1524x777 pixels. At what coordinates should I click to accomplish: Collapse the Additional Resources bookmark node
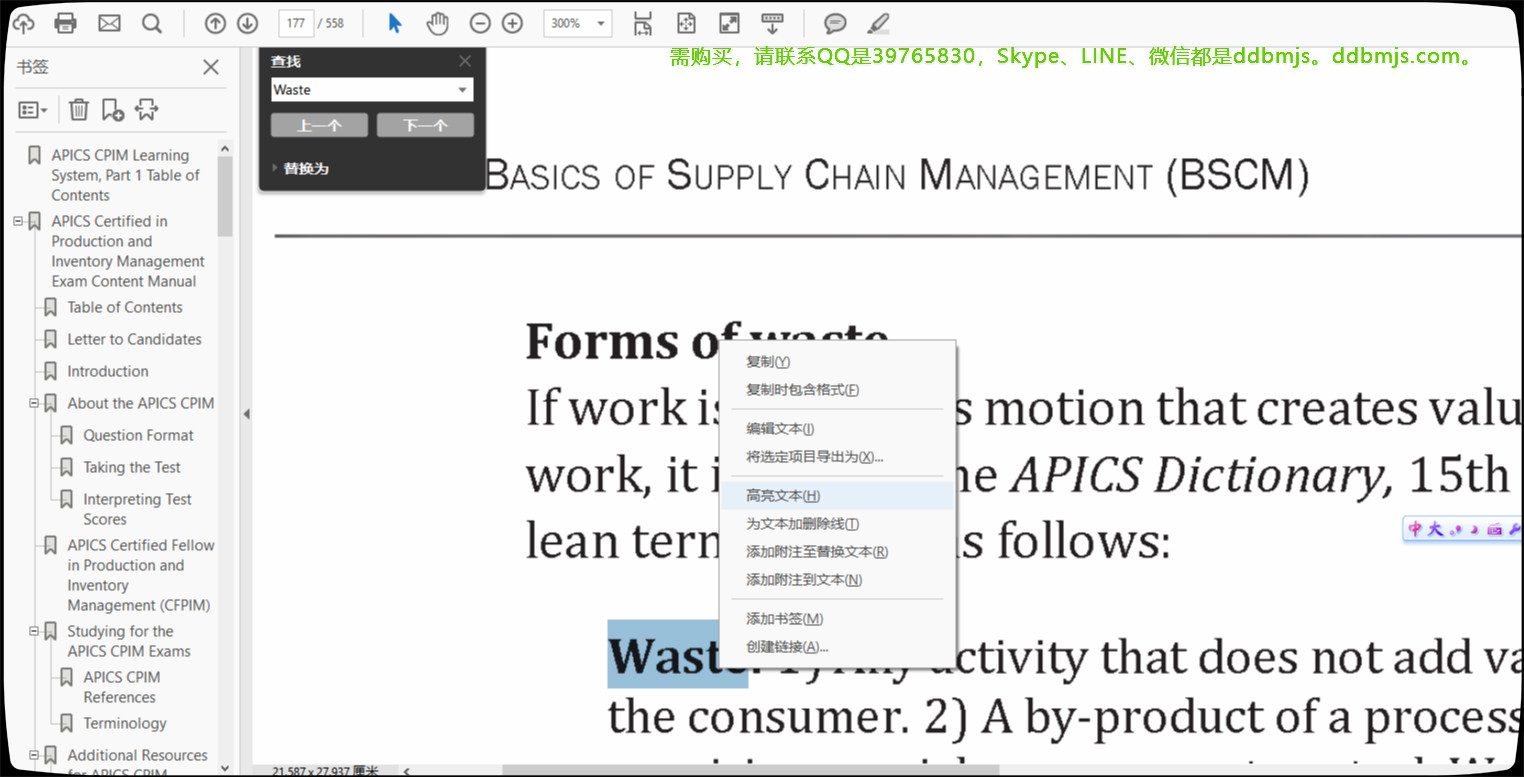pos(34,755)
